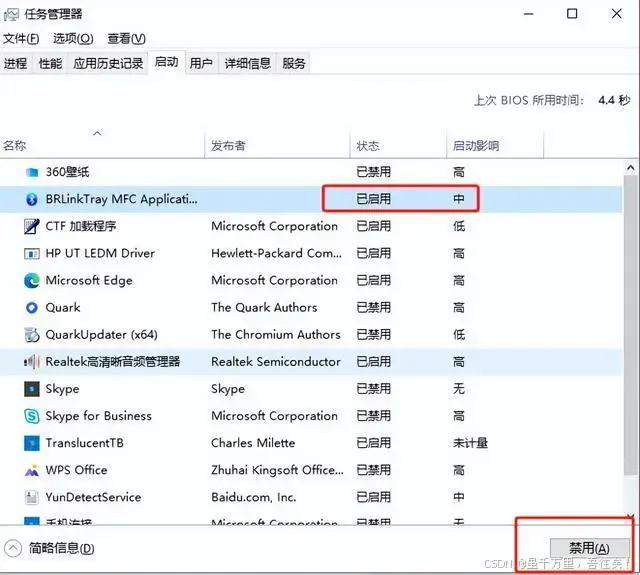640x575 pixels.
Task: Maximize the 任务管理器 window
Action: pyautogui.click(x=572, y=14)
